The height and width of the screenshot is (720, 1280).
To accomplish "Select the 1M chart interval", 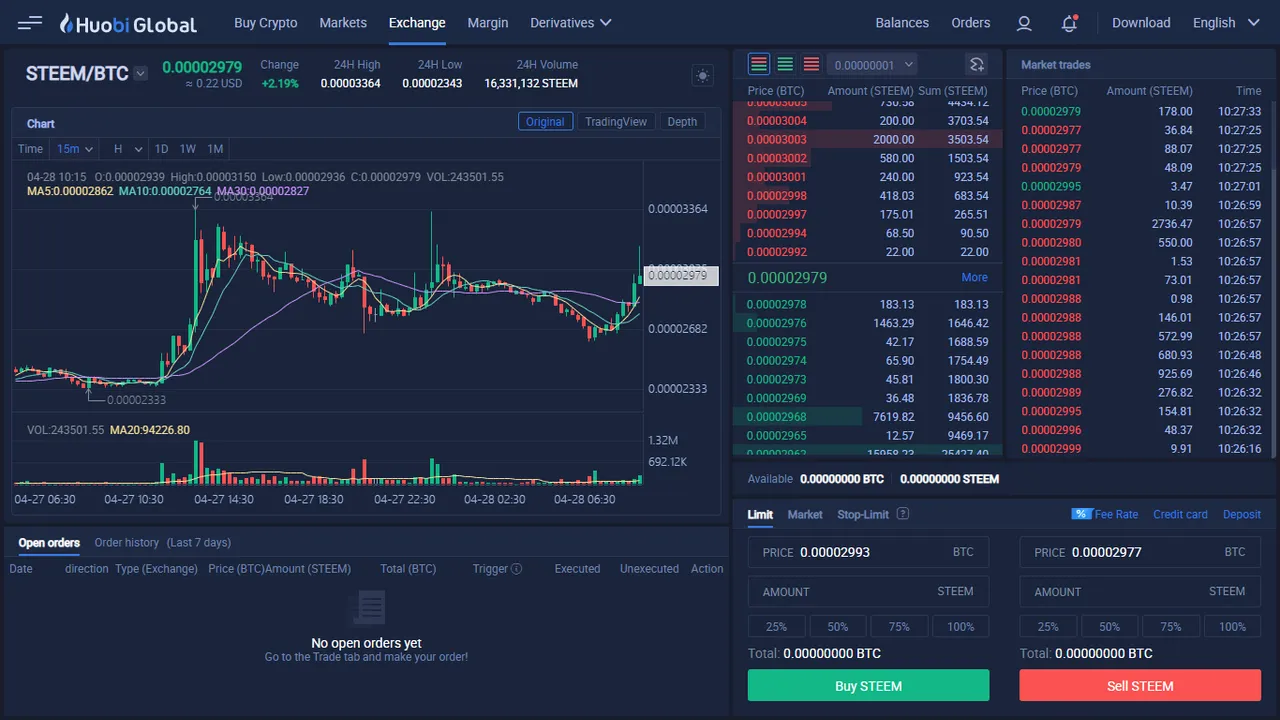I will click(x=215, y=149).
